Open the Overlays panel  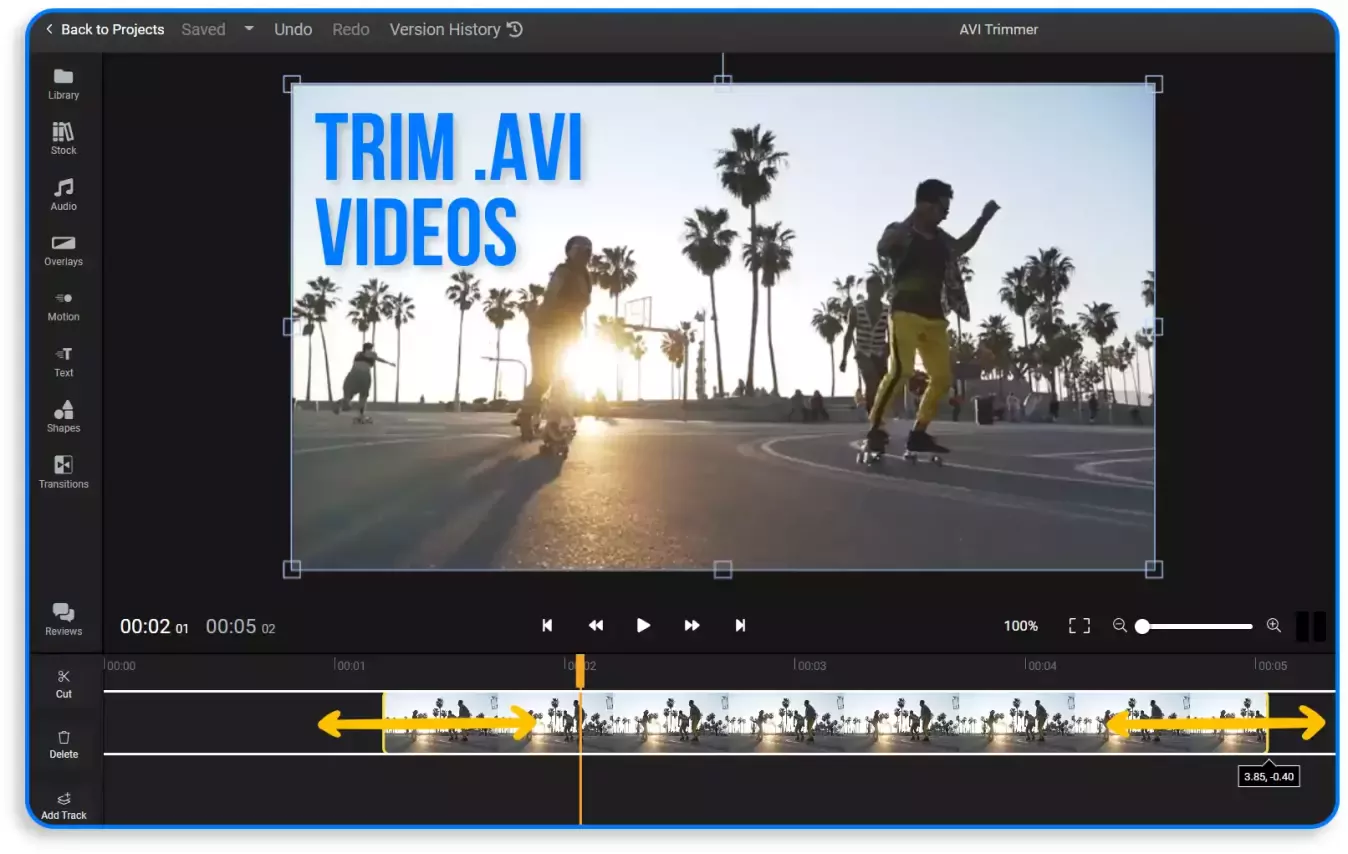63,250
